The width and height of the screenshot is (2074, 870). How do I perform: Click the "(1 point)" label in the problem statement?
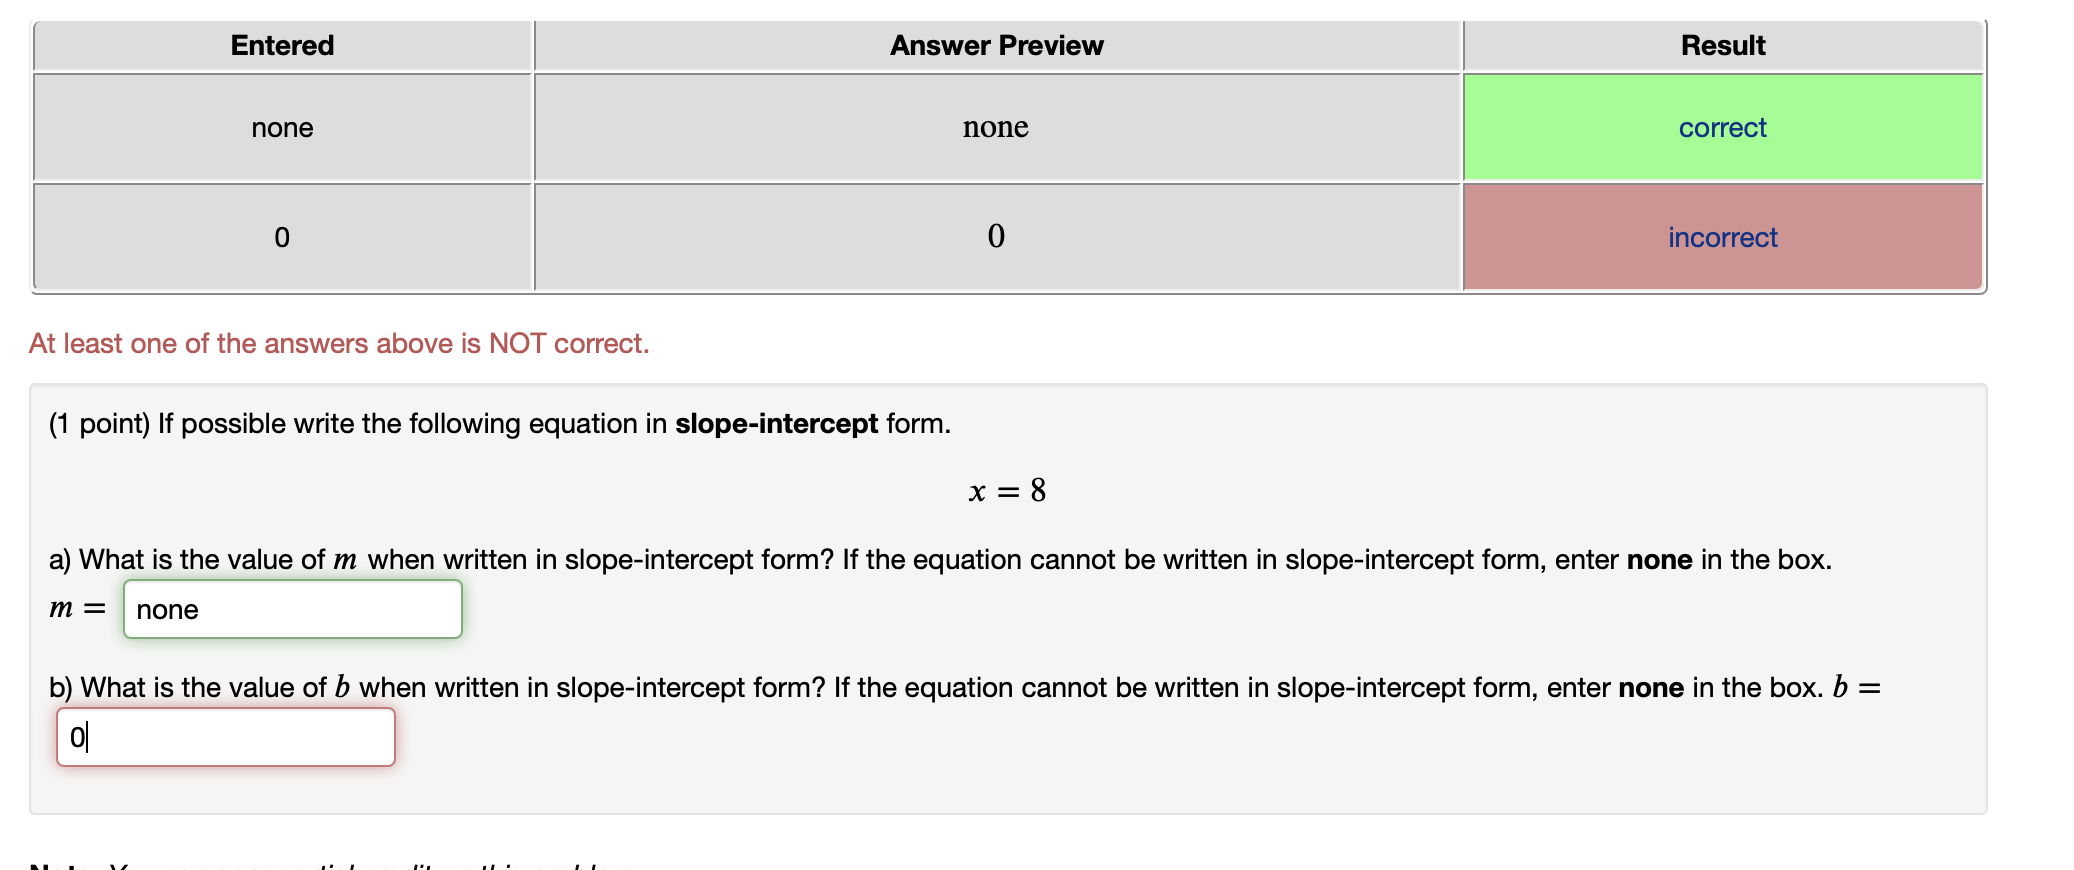point(101,424)
